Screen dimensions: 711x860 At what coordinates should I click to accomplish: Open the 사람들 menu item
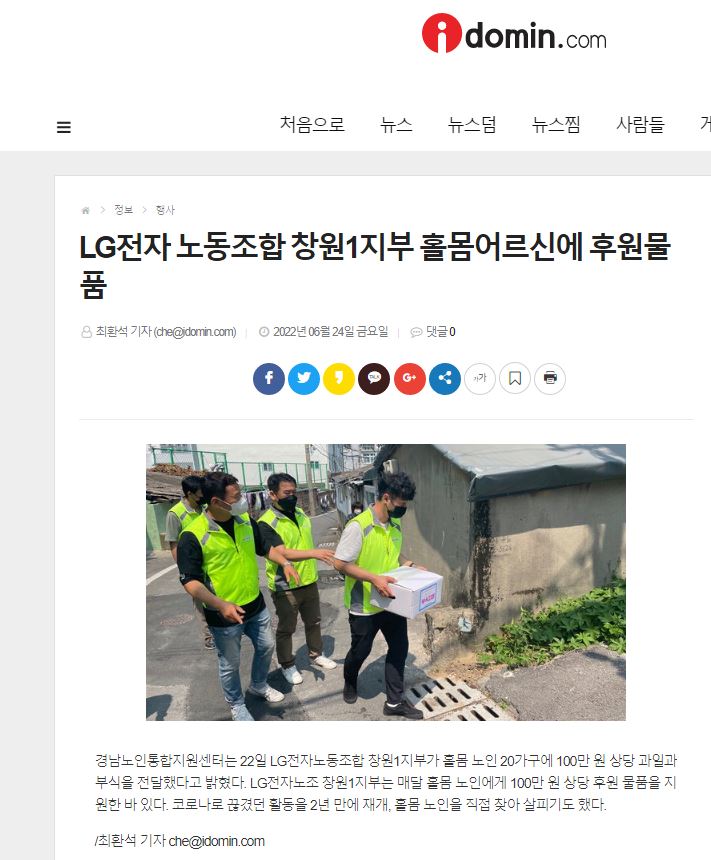pyautogui.click(x=640, y=125)
